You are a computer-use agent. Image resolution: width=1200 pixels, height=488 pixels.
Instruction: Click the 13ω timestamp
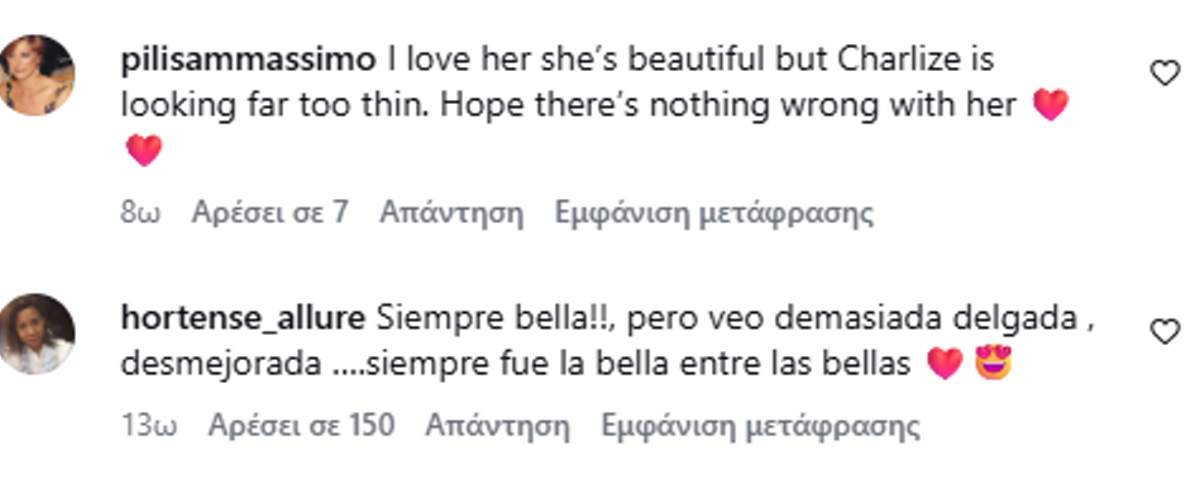149,426
